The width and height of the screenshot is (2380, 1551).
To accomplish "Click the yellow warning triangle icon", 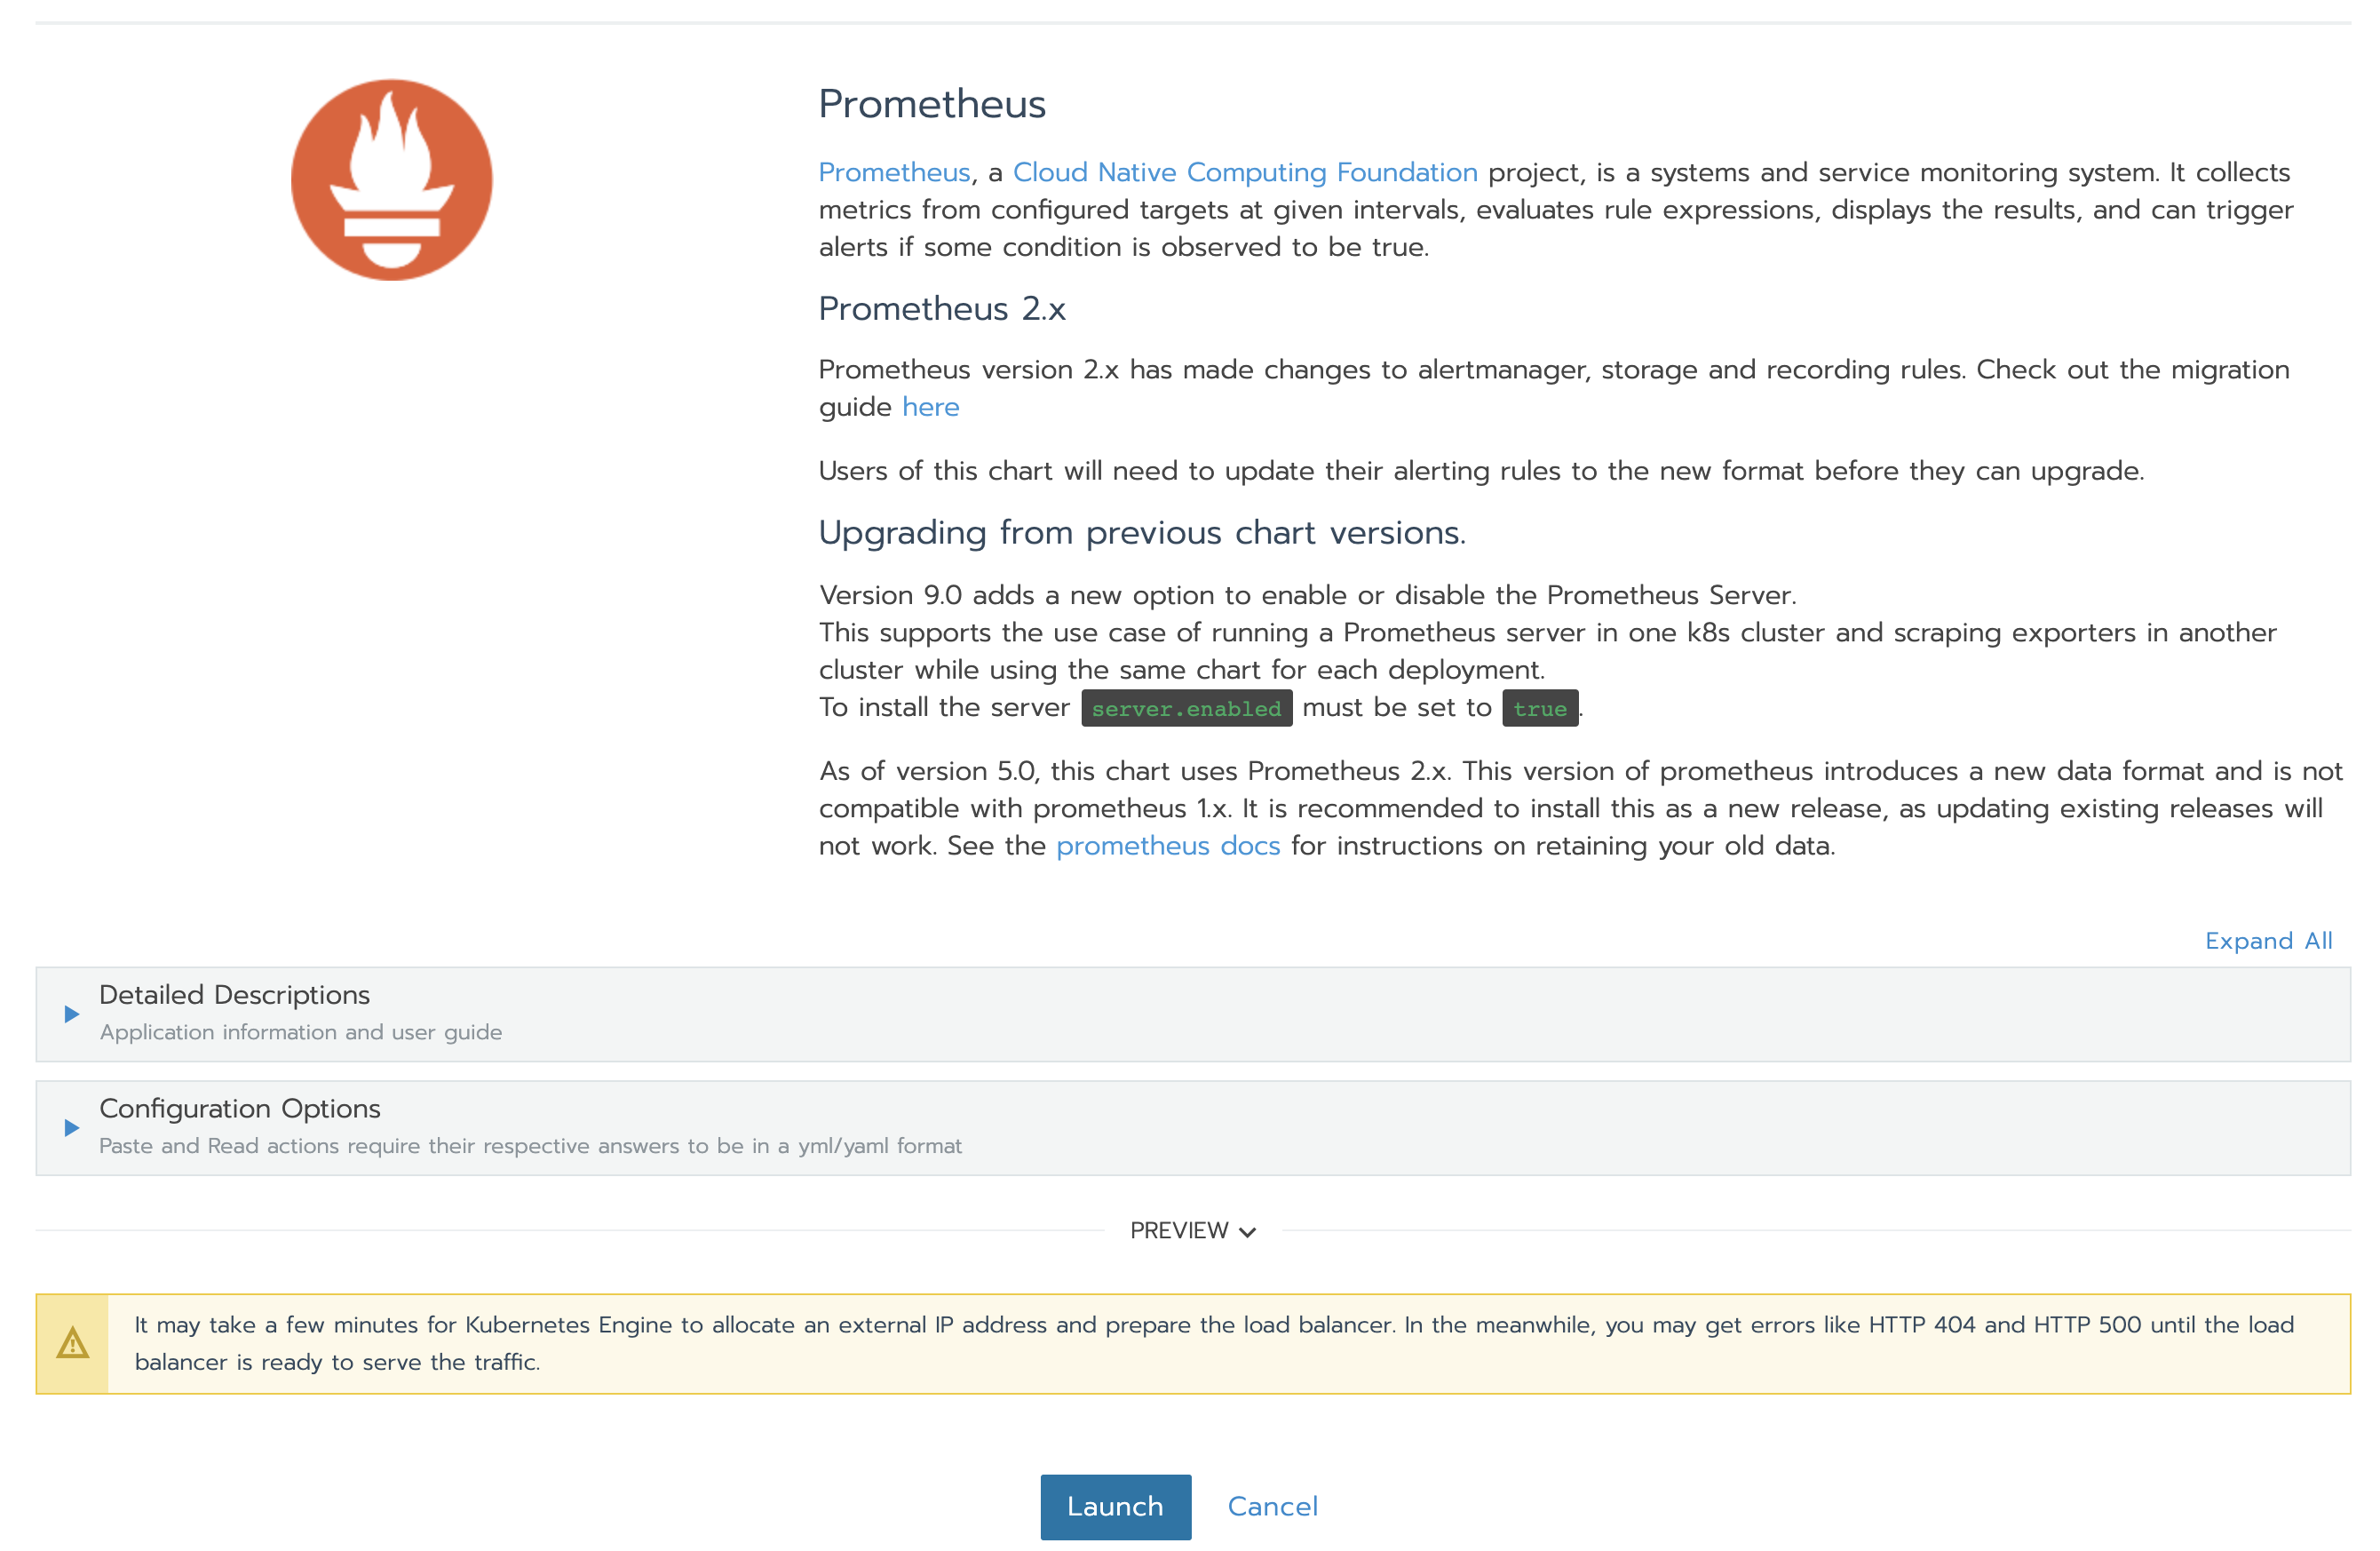I will [73, 1343].
